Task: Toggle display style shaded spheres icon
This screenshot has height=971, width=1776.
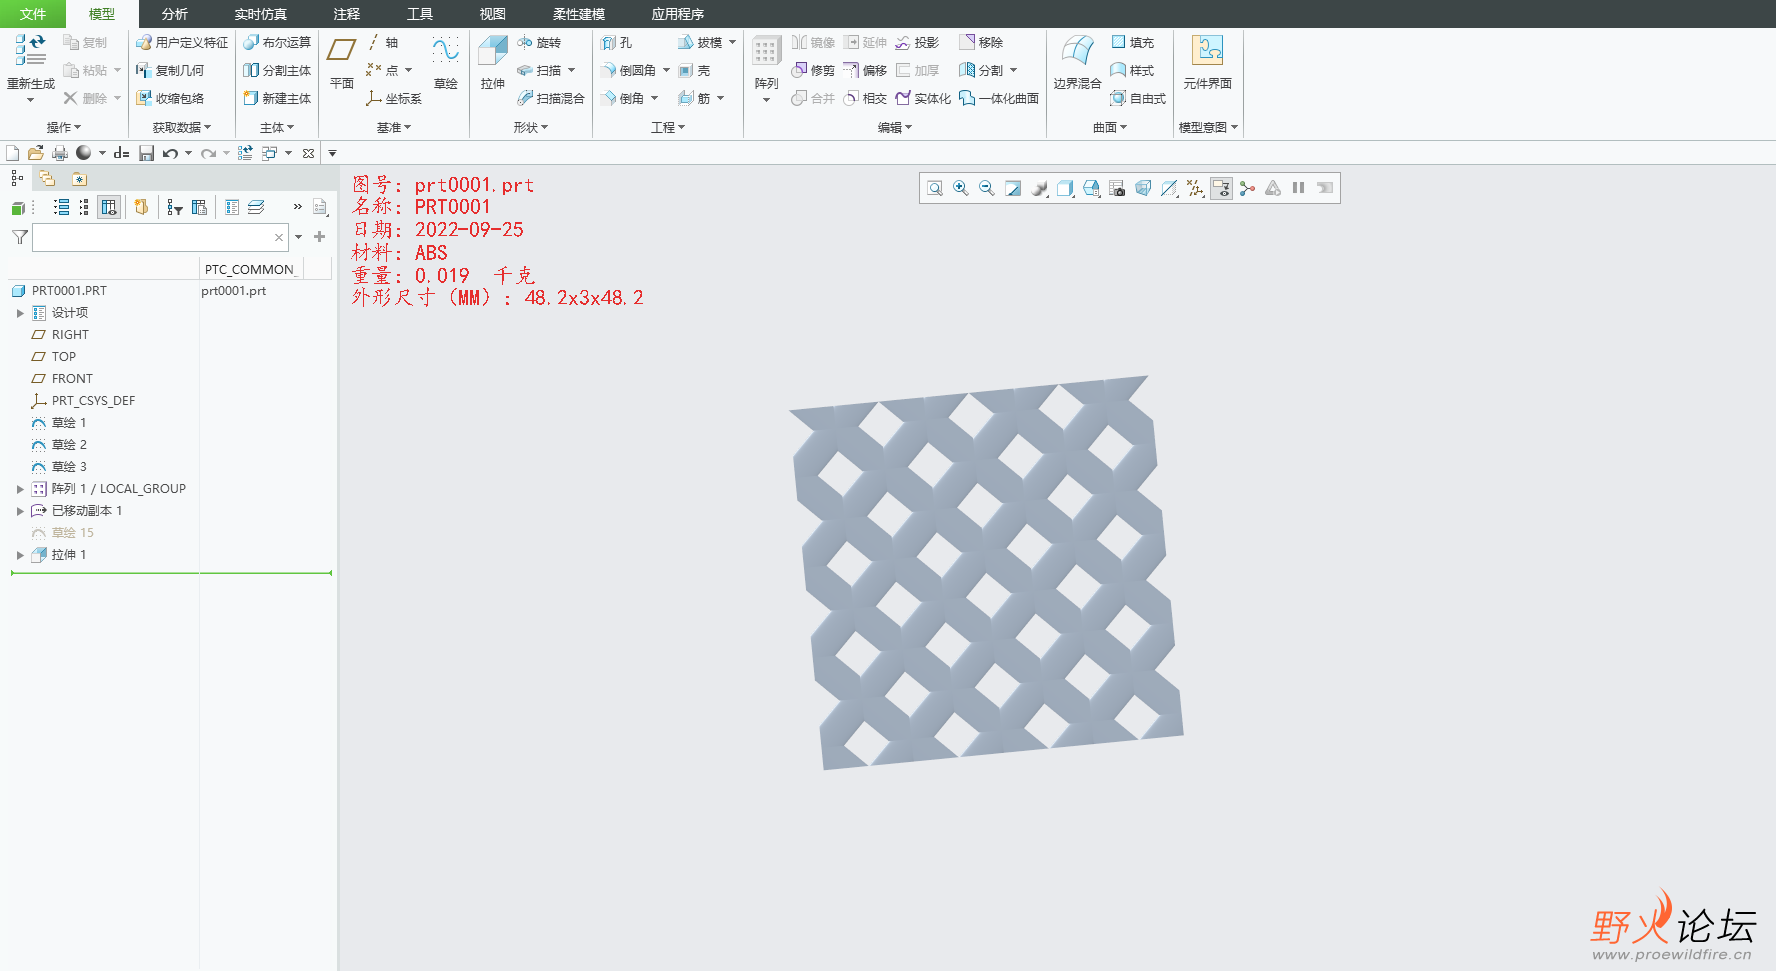Action: (1040, 188)
